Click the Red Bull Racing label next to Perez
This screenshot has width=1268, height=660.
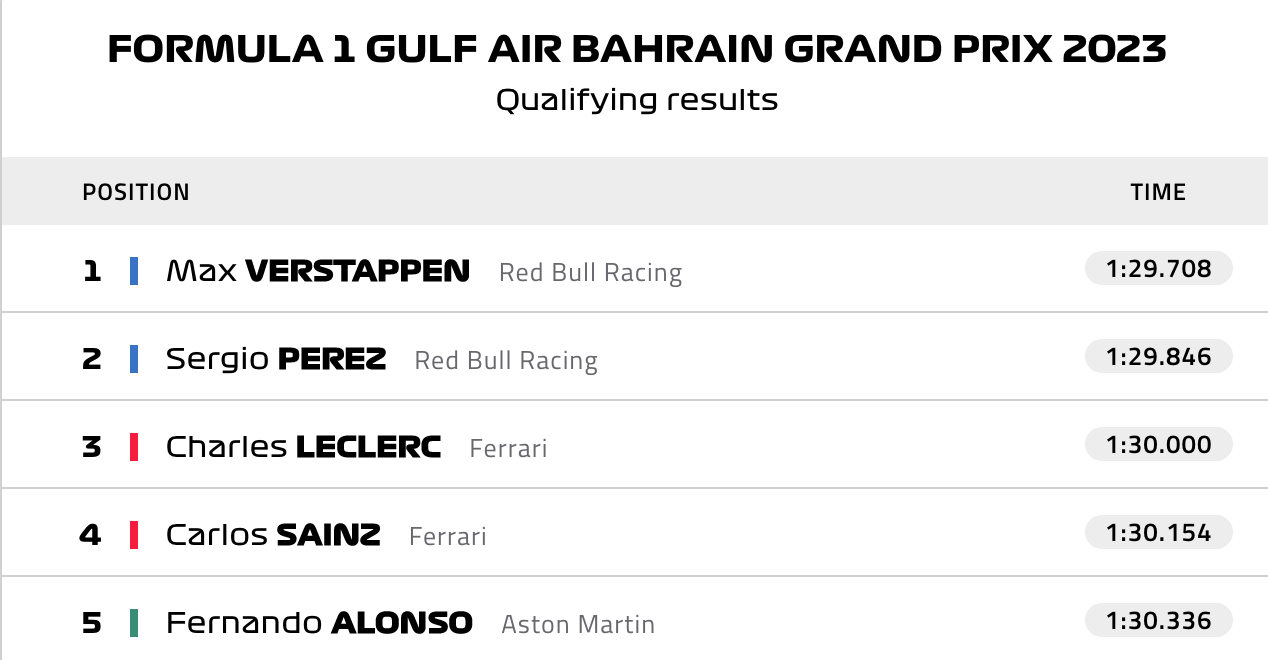[x=506, y=361]
